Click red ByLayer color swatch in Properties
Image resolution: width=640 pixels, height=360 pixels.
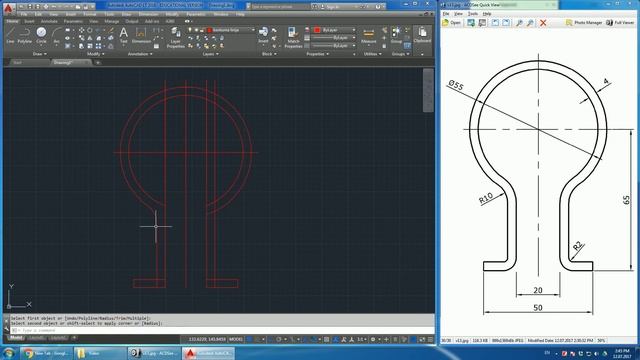tap(317, 30)
